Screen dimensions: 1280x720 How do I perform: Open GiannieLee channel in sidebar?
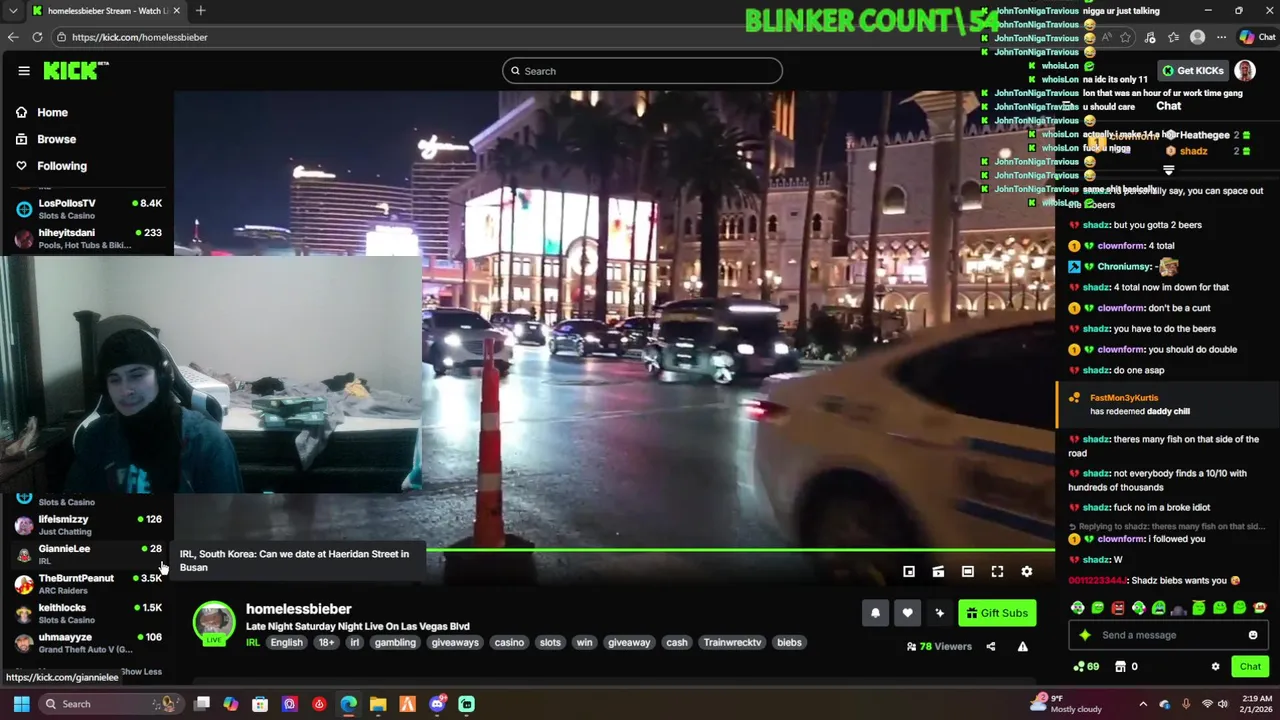88,554
